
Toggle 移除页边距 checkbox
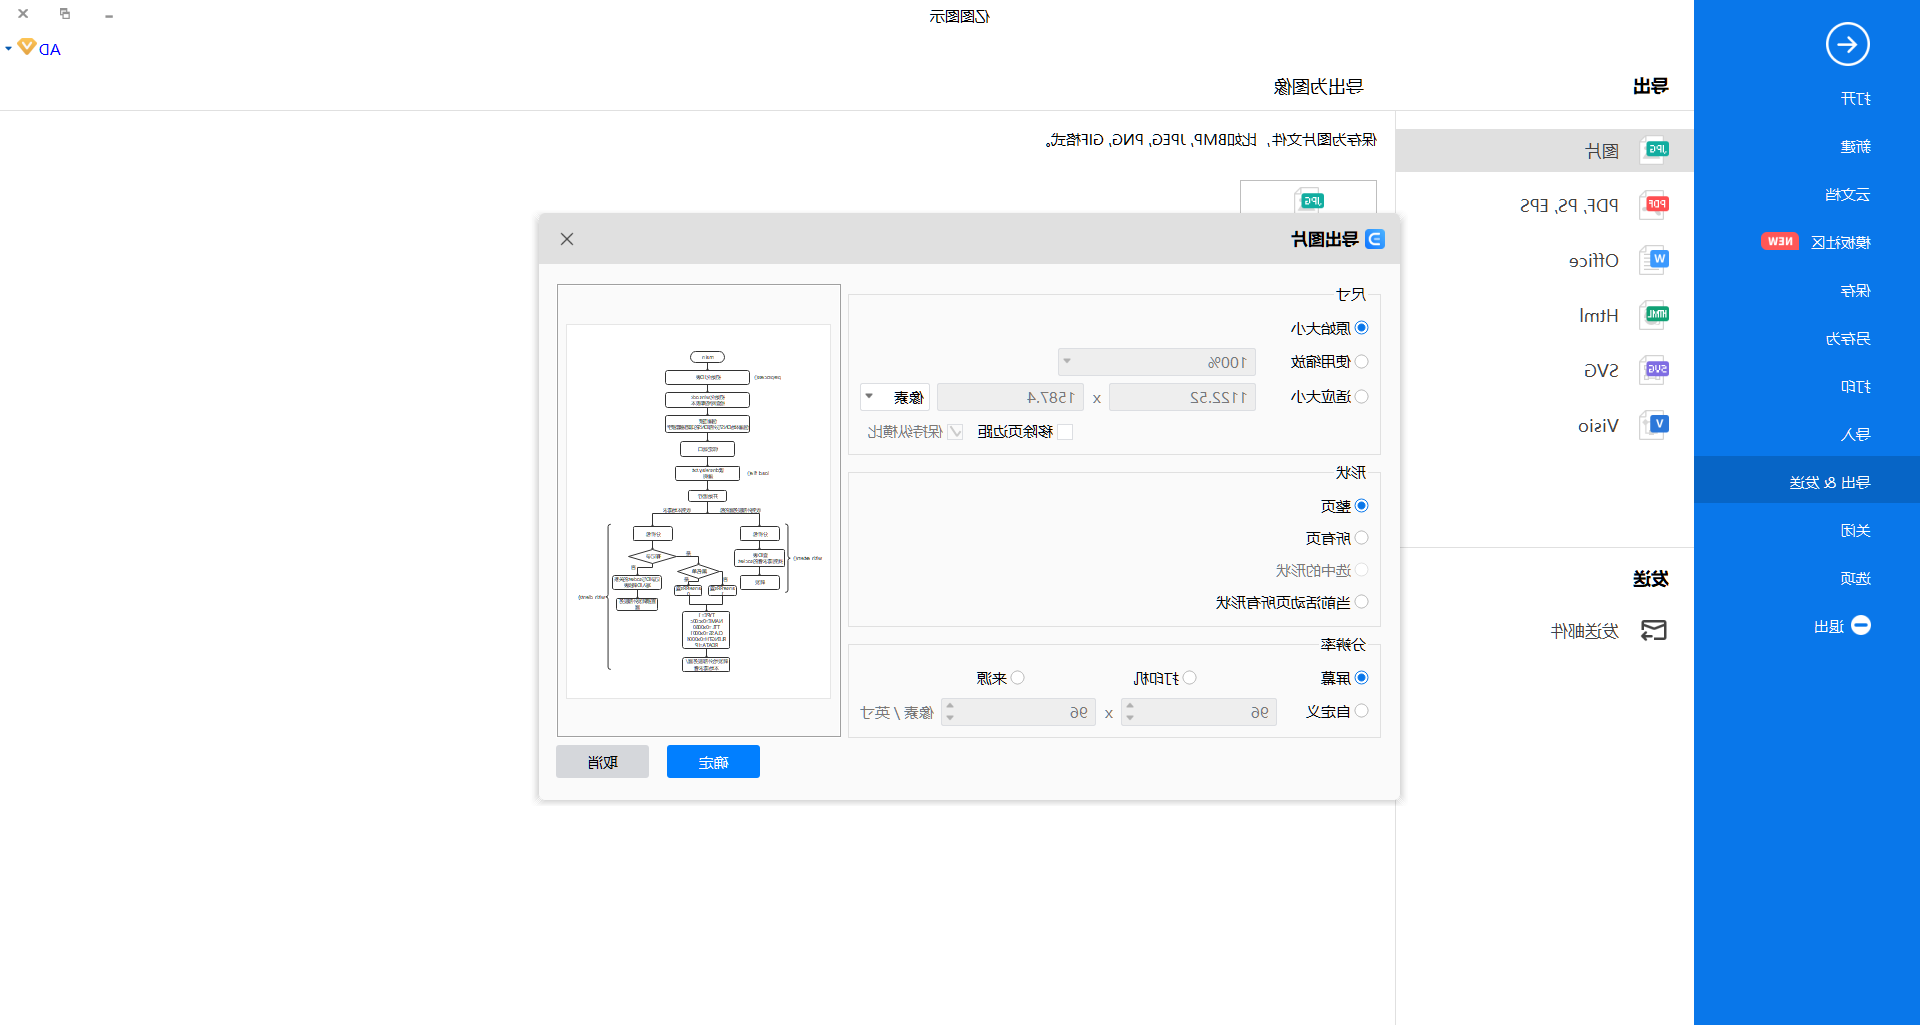coord(1065,432)
